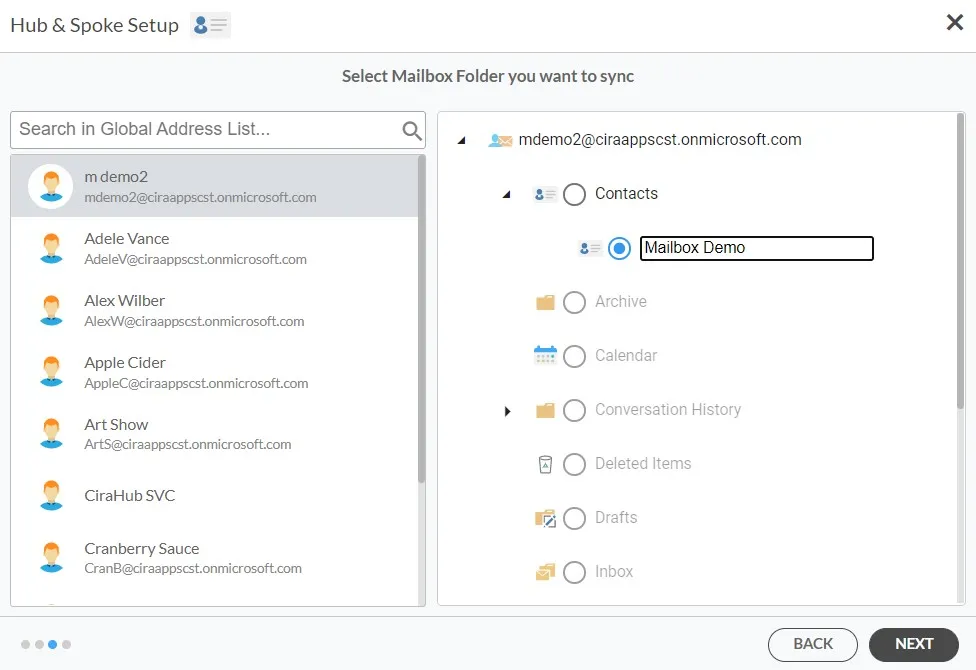
Task: Close the Hub & Spoke Setup dialog
Action: [x=955, y=22]
